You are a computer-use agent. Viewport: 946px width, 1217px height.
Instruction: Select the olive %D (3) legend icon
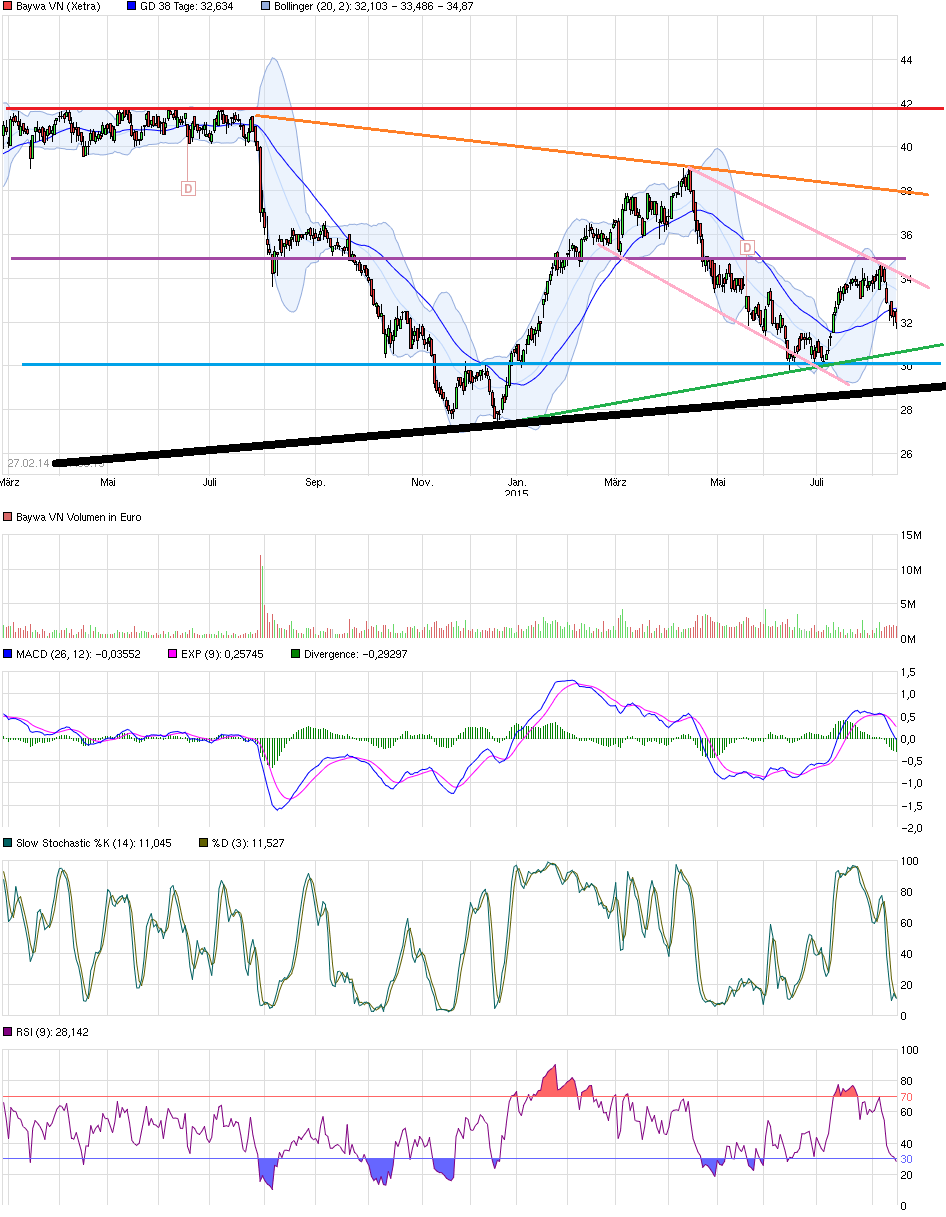(202, 843)
